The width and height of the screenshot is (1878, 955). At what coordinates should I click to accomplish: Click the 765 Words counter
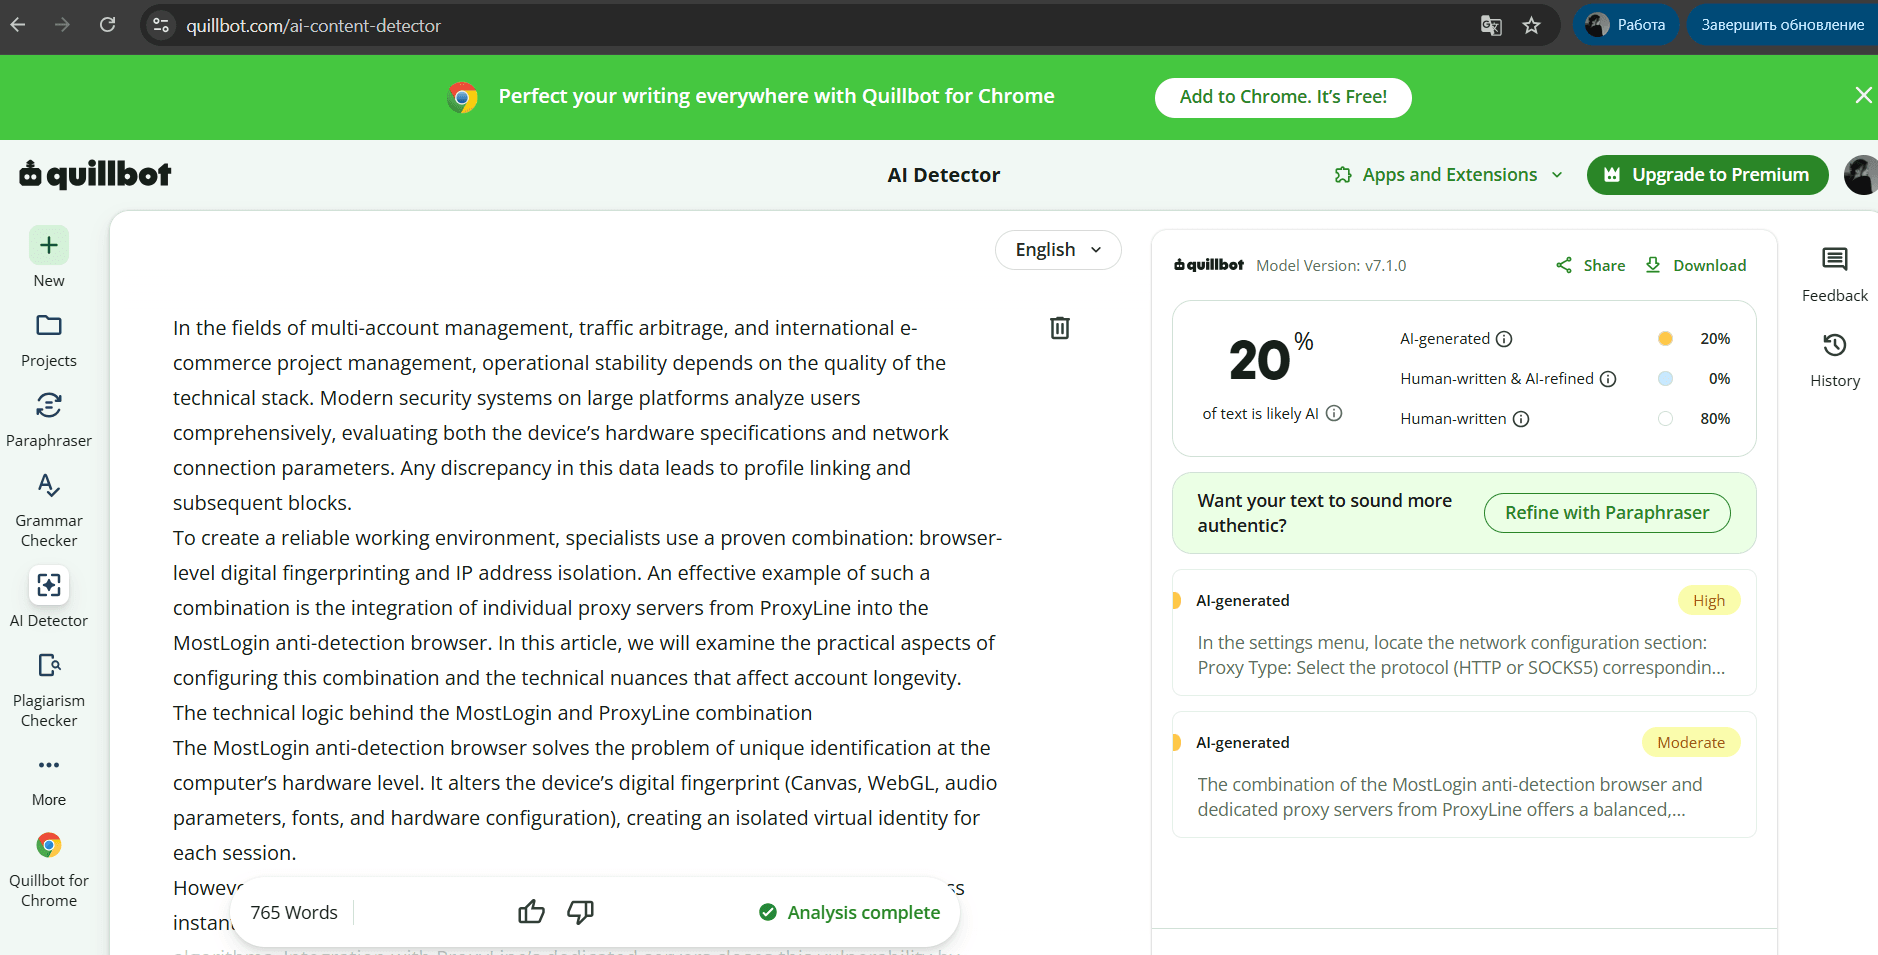coord(294,912)
